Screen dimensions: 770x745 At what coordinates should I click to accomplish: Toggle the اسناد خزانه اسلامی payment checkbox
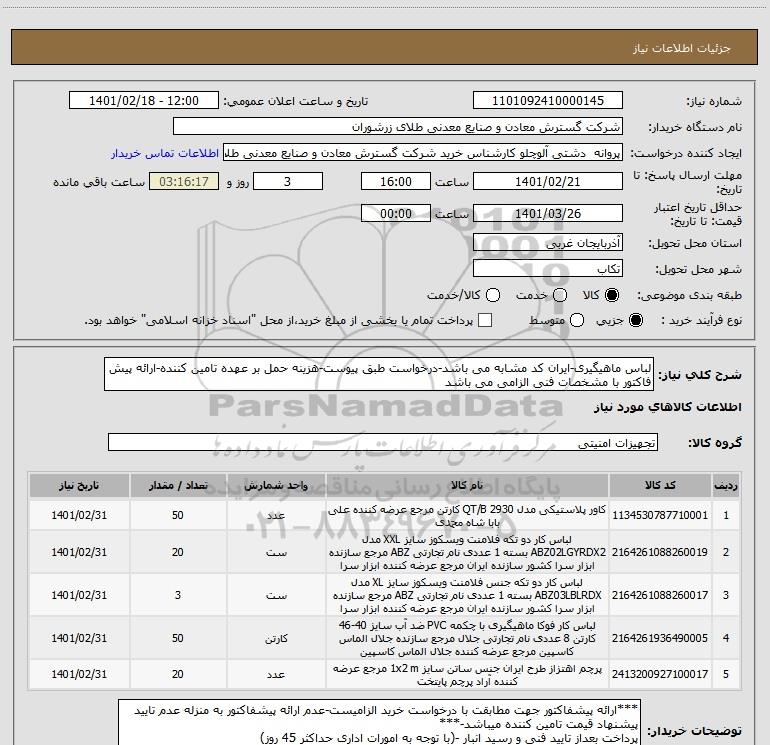[485, 320]
